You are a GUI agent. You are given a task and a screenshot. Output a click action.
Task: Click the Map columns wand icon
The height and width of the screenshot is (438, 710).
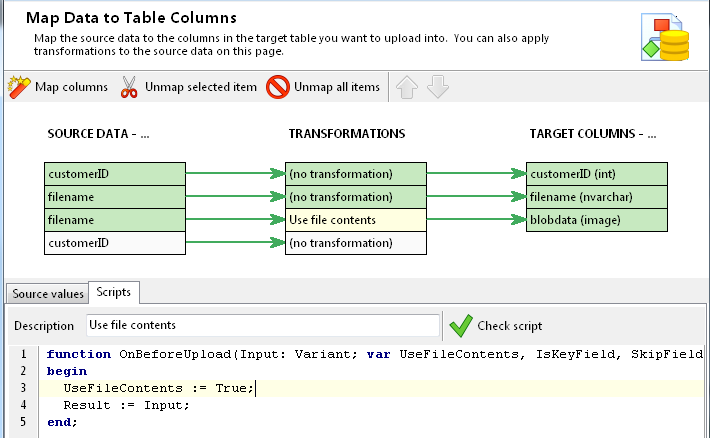19,87
